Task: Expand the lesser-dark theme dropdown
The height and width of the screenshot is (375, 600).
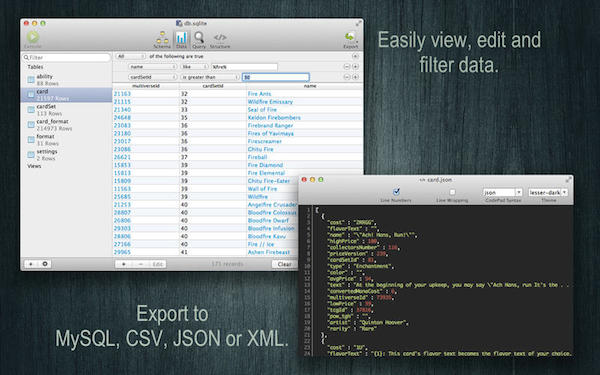Action: (548, 192)
